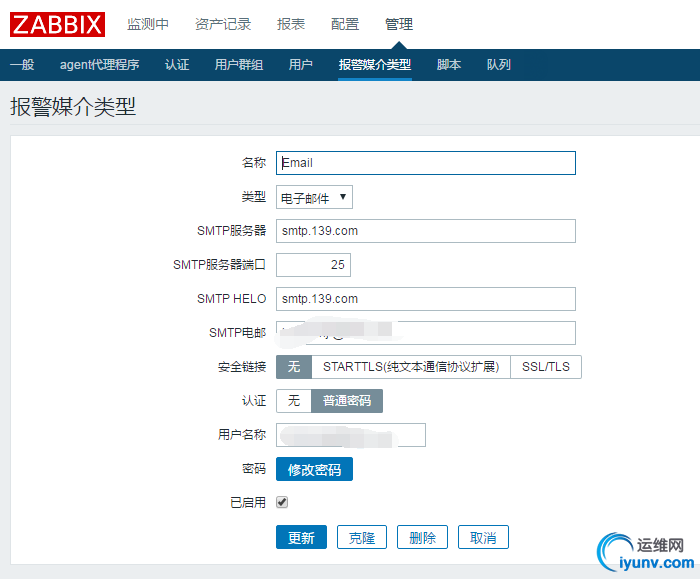Expand the 类型 dropdown showing 电子邮件
700x579 pixels.
[x=314, y=197]
